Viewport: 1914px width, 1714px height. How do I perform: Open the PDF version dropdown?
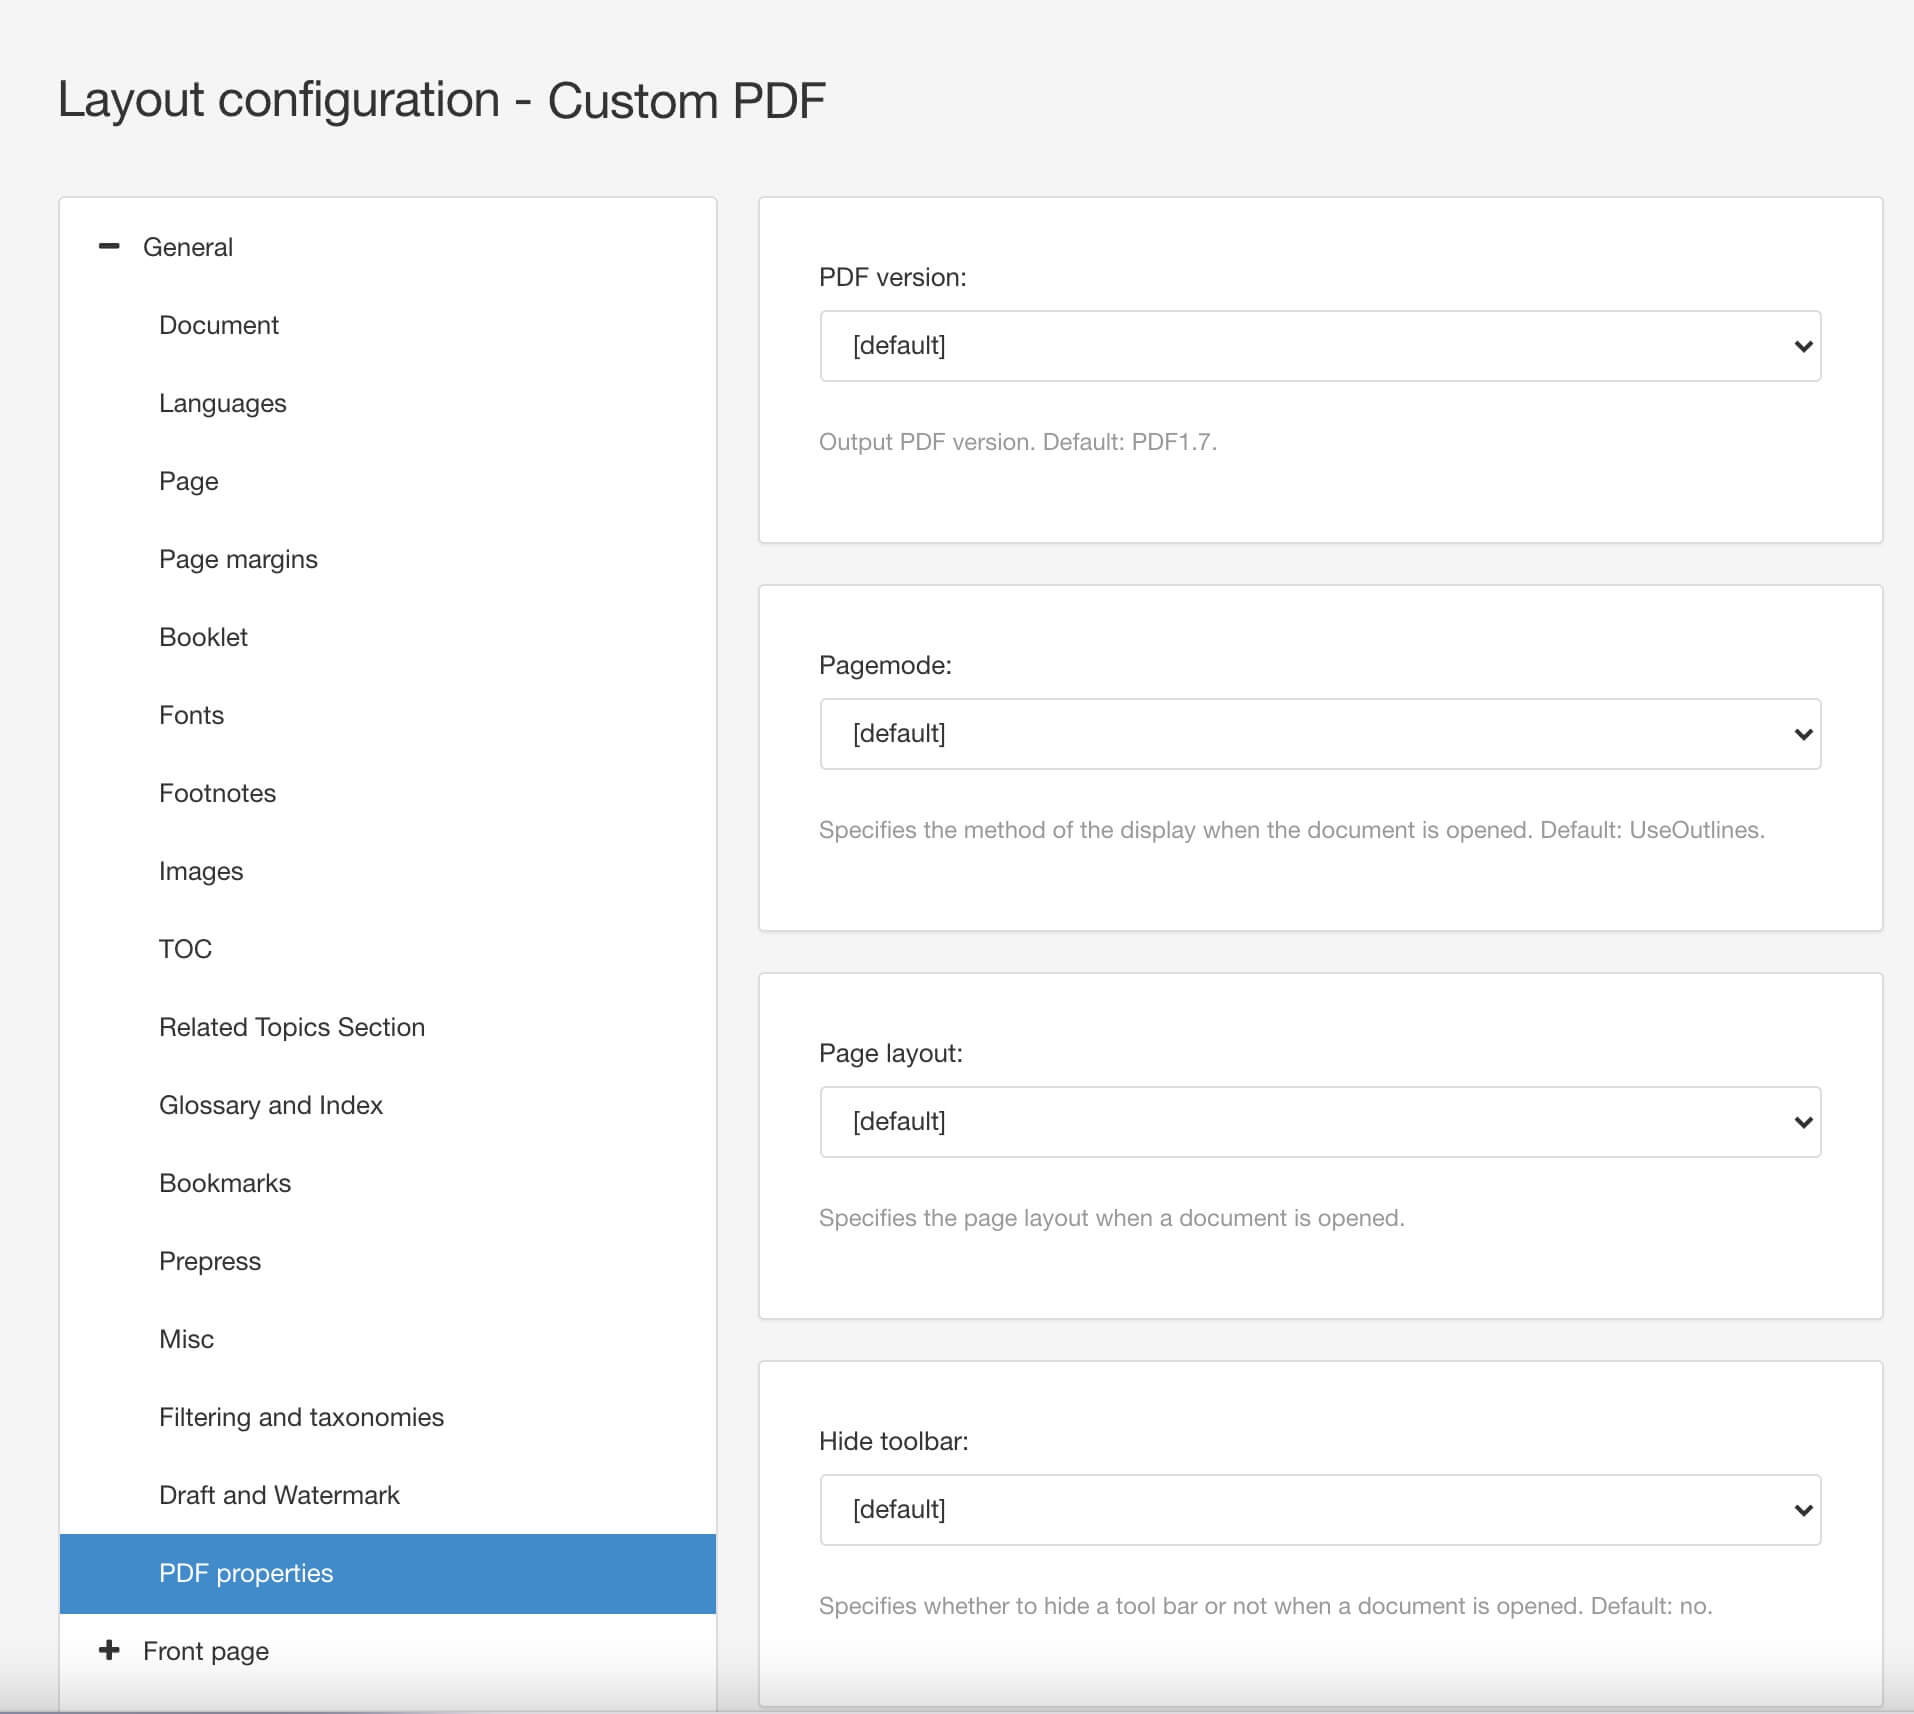pos(1318,346)
